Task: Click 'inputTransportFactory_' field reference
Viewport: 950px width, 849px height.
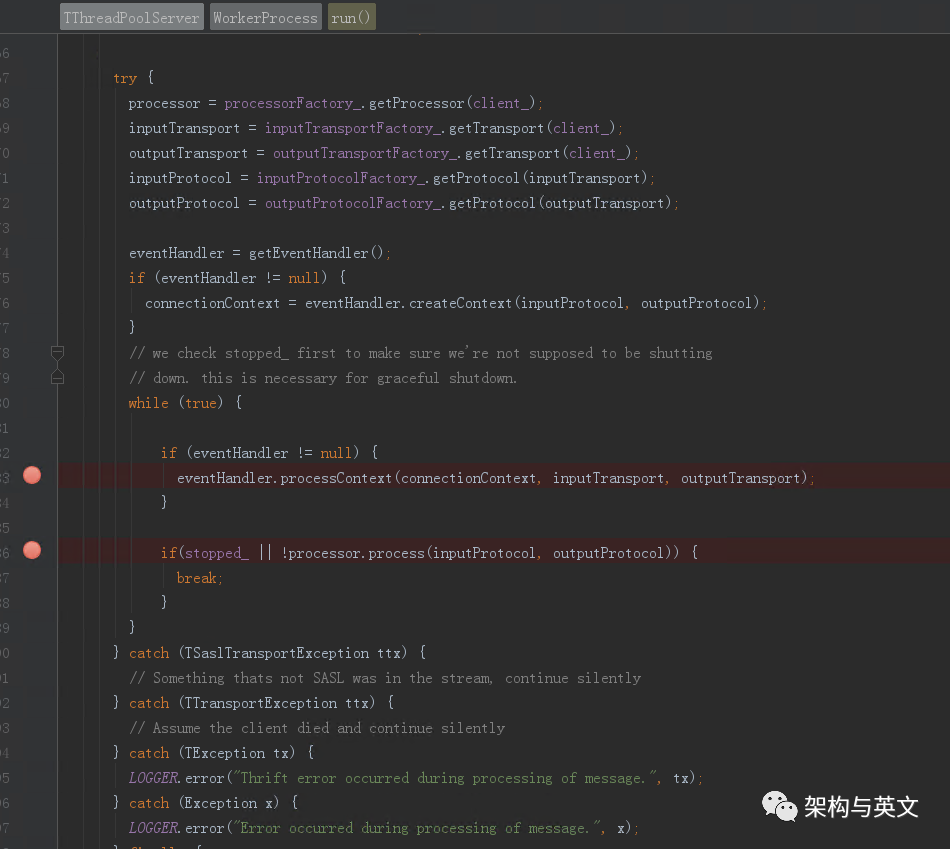Action: [353, 128]
